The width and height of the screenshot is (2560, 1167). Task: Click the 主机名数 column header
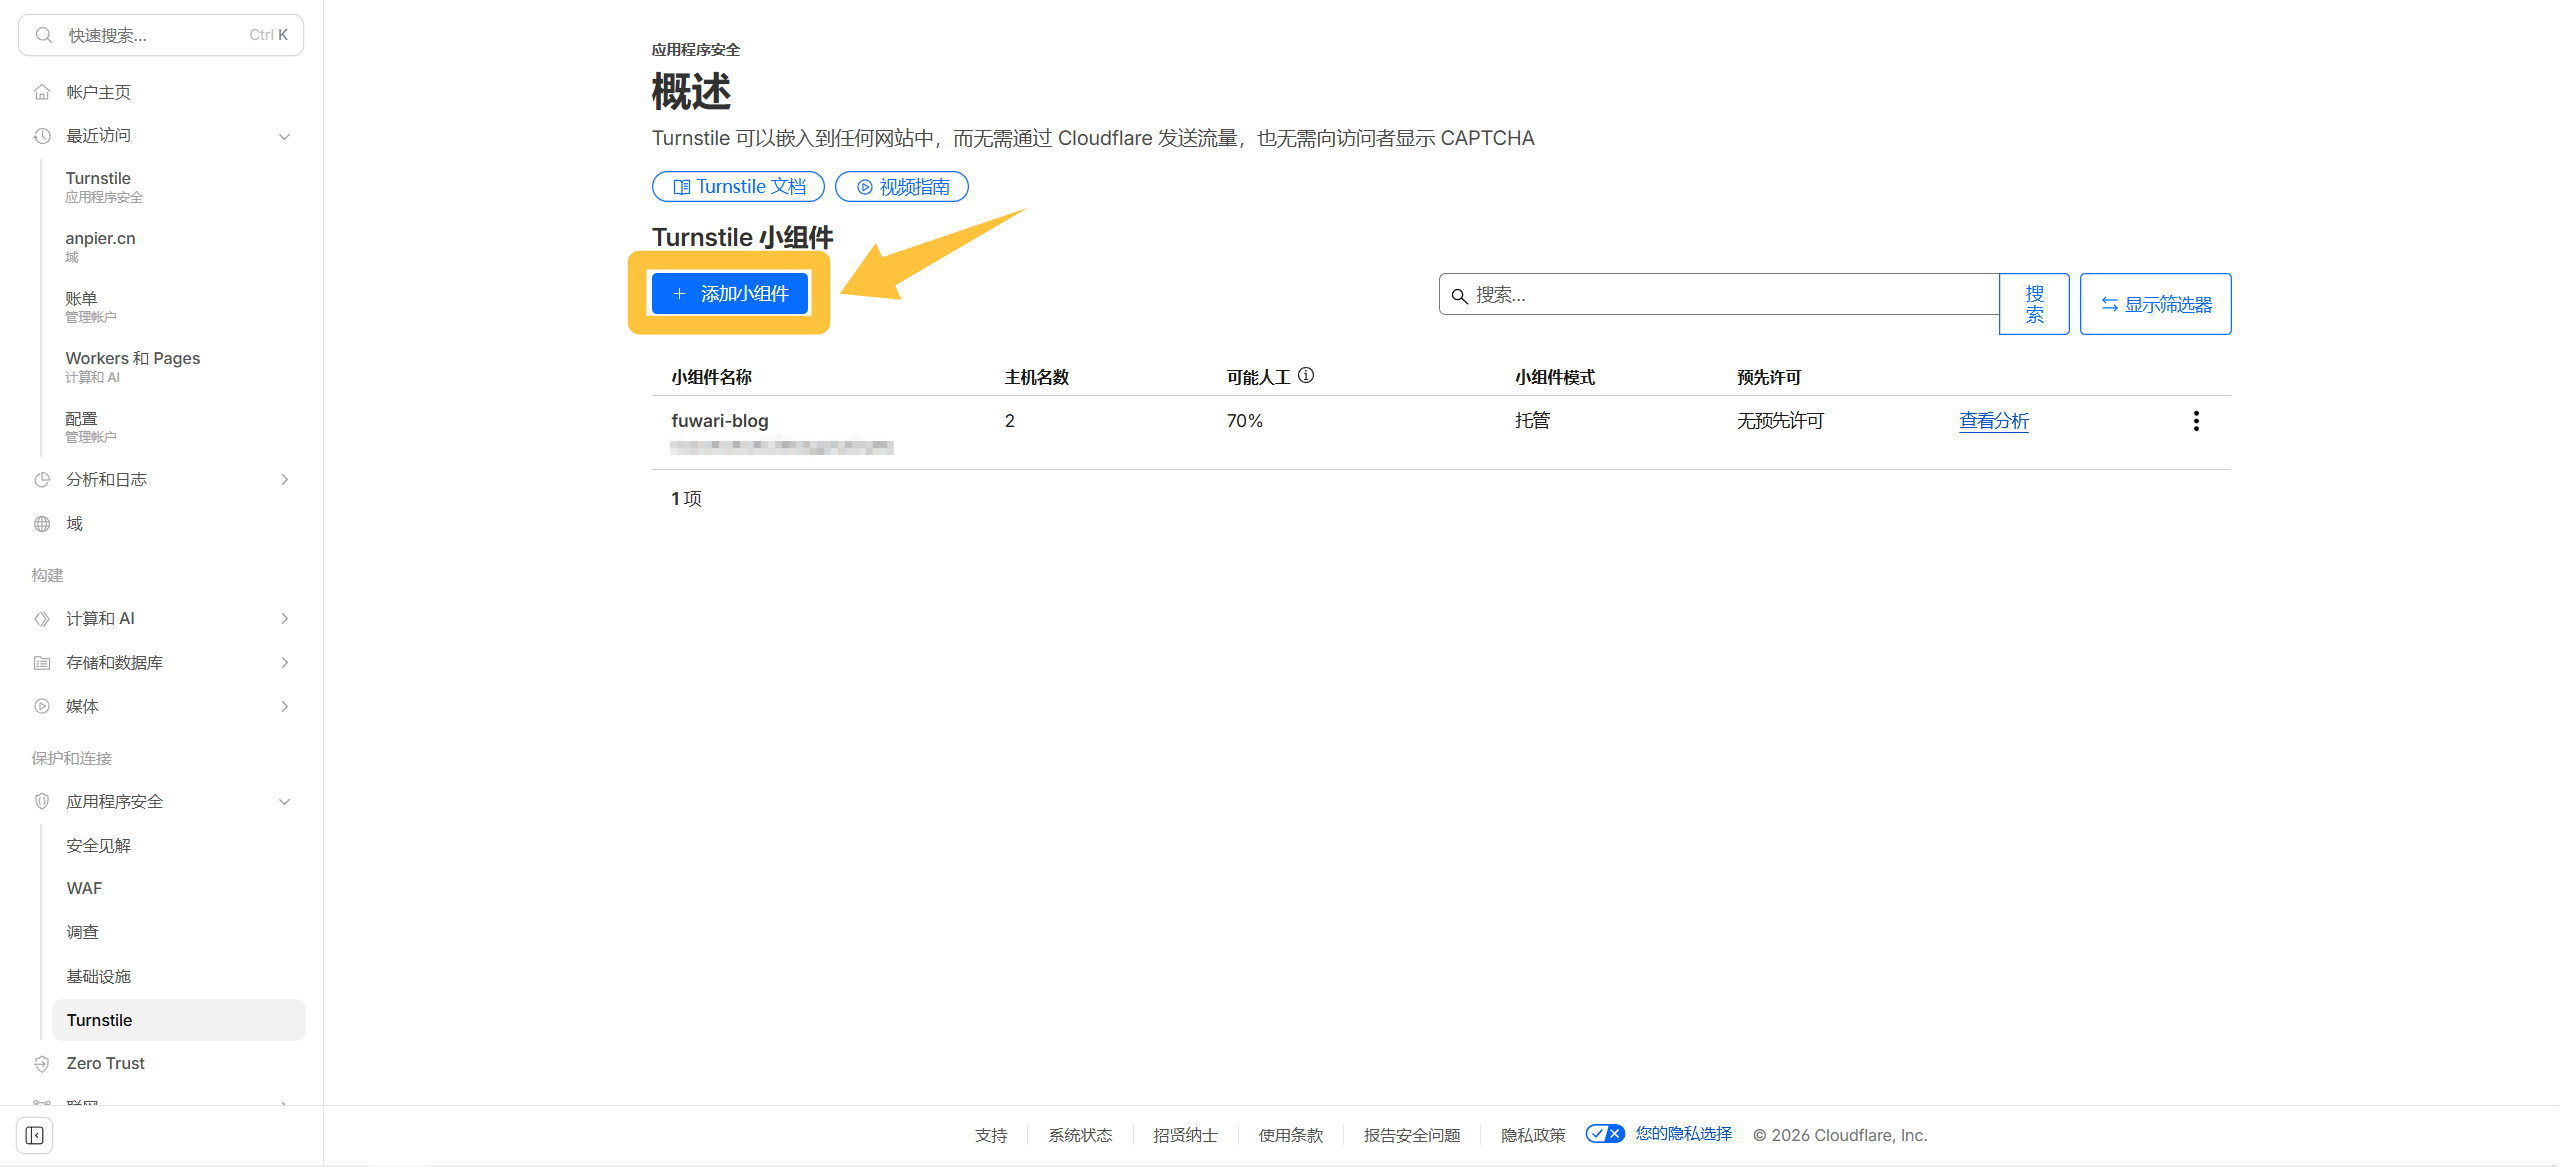point(1037,377)
